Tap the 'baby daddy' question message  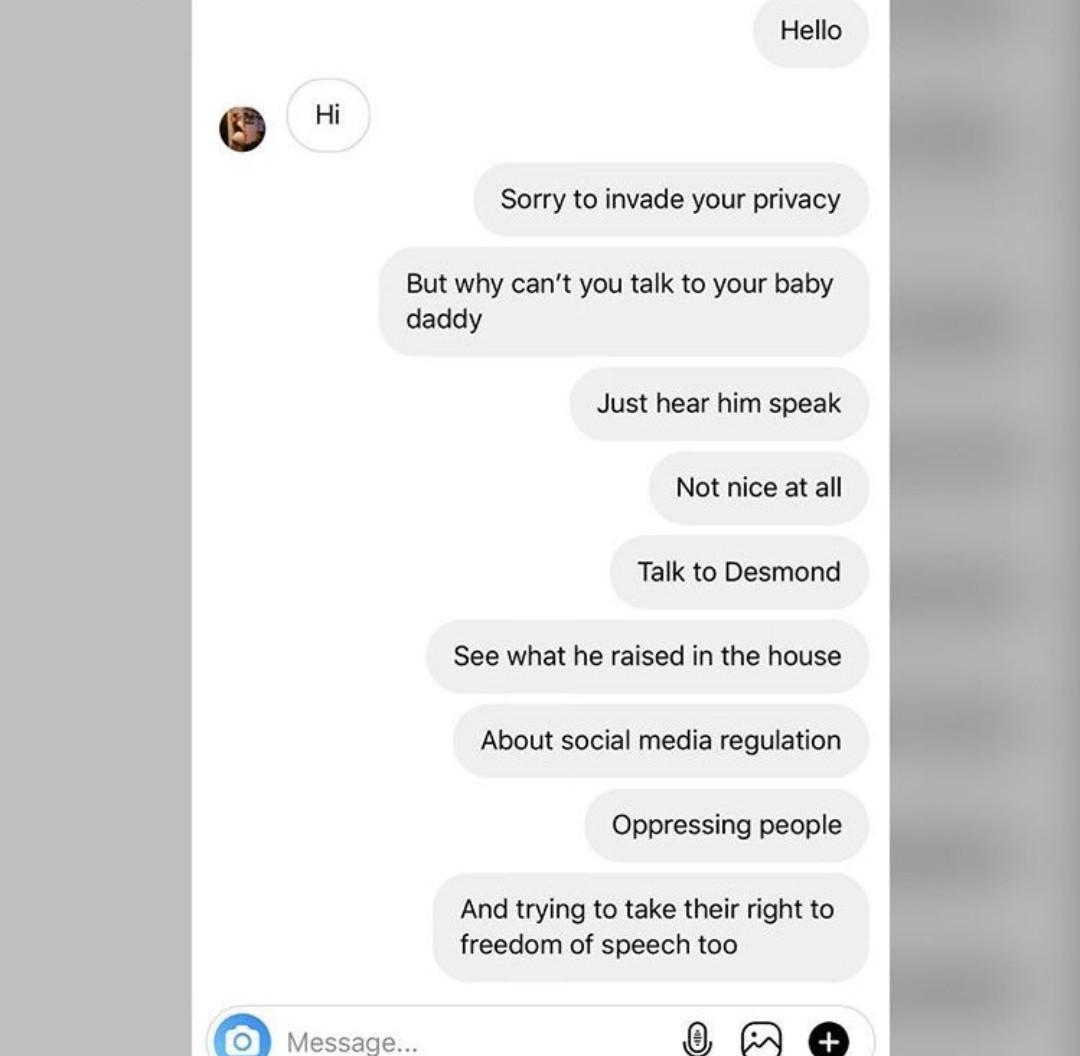tap(623, 302)
